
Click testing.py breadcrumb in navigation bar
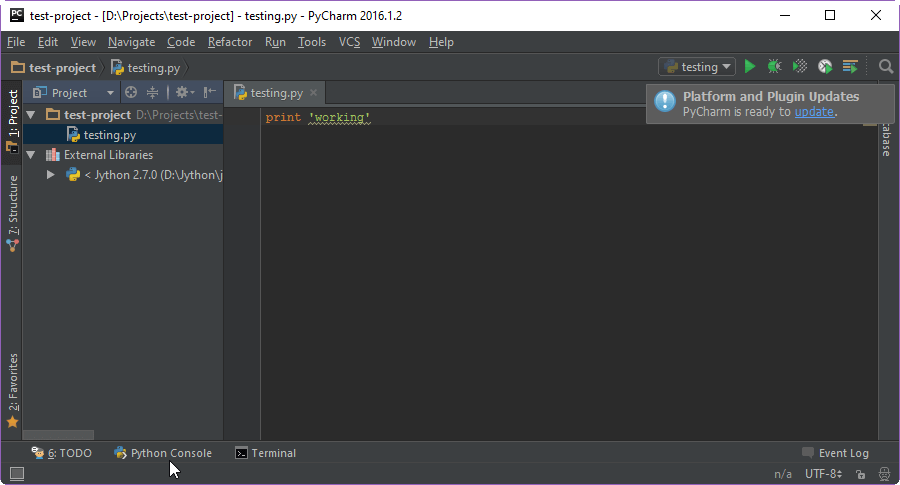(x=145, y=68)
